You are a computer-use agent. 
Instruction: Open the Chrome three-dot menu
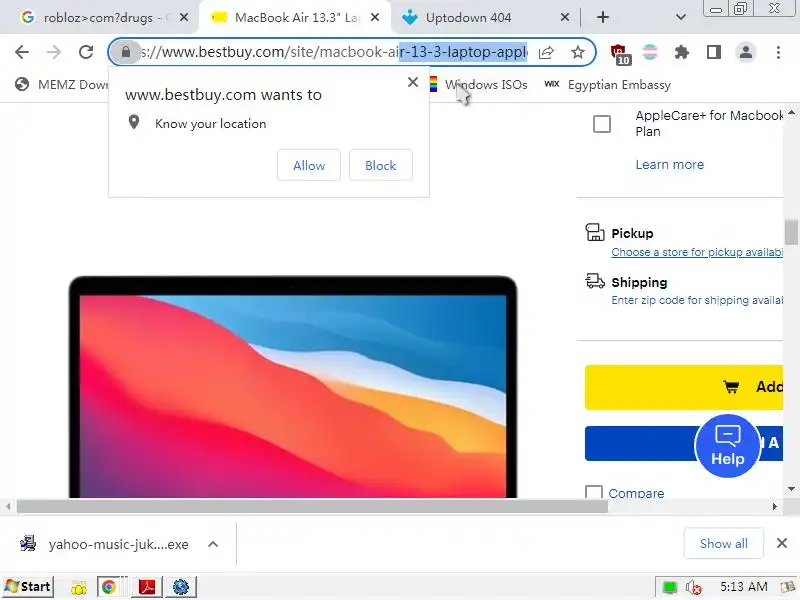778,52
